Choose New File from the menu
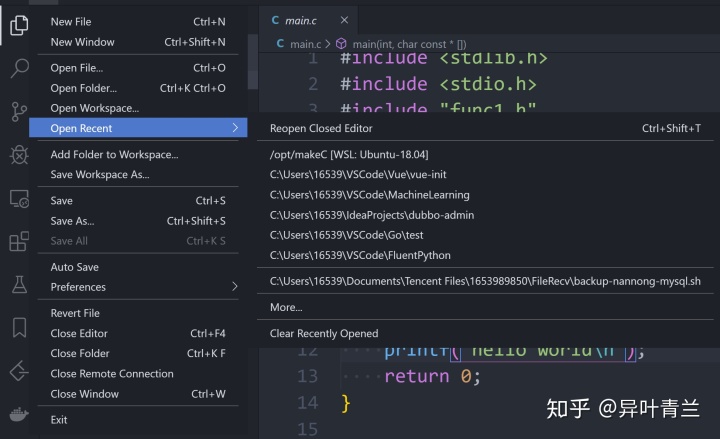The height and width of the screenshot is (439, 720). [x=138, y=22]
